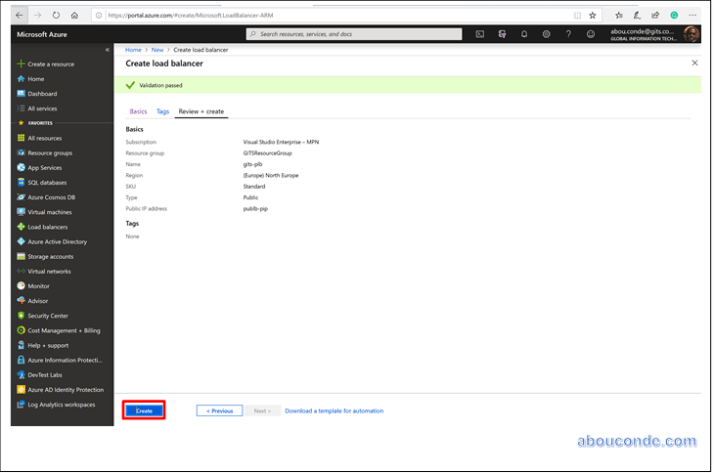
Task: Open portal settings gear icon
Action: (x=546, y=34)
